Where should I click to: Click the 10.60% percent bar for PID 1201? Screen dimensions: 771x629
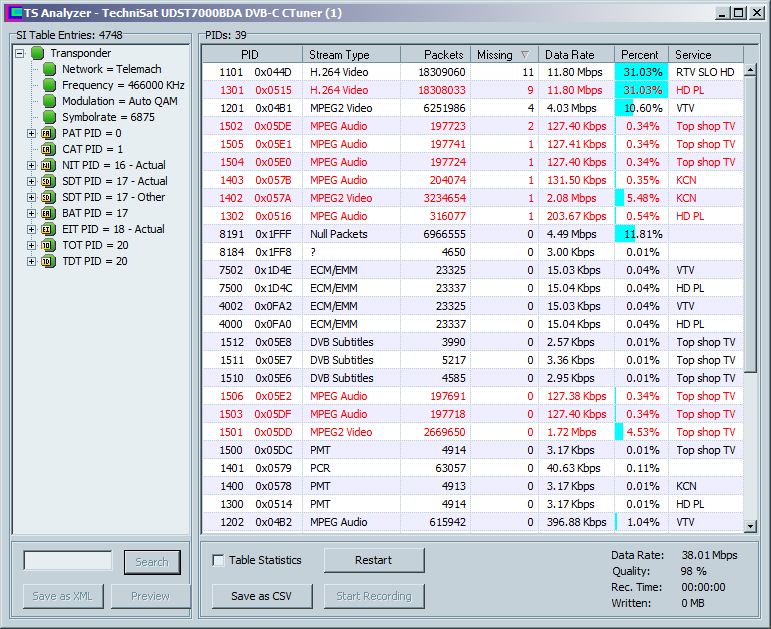pos(641,108)
